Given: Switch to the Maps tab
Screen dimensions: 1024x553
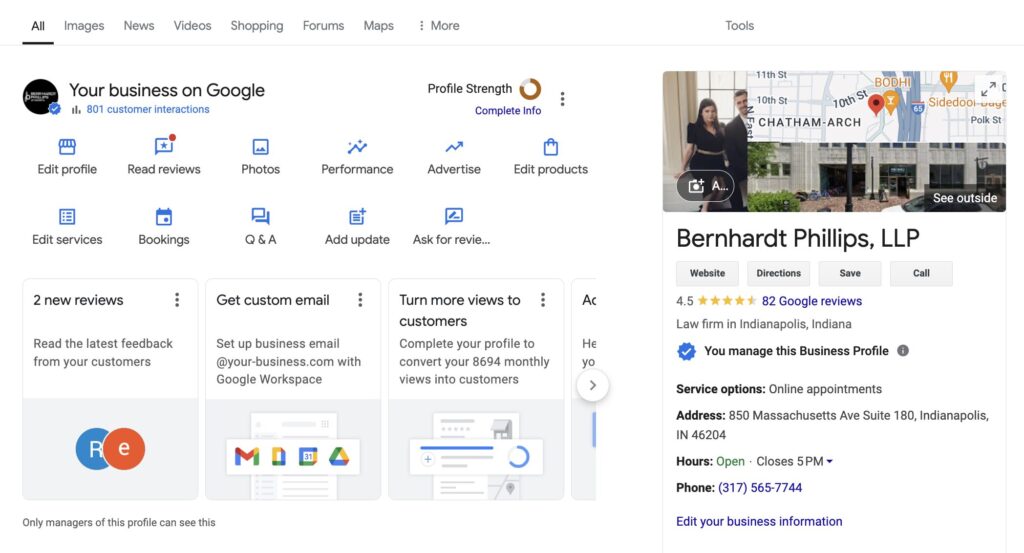Looking at the screenshot, I should [379, 25].
